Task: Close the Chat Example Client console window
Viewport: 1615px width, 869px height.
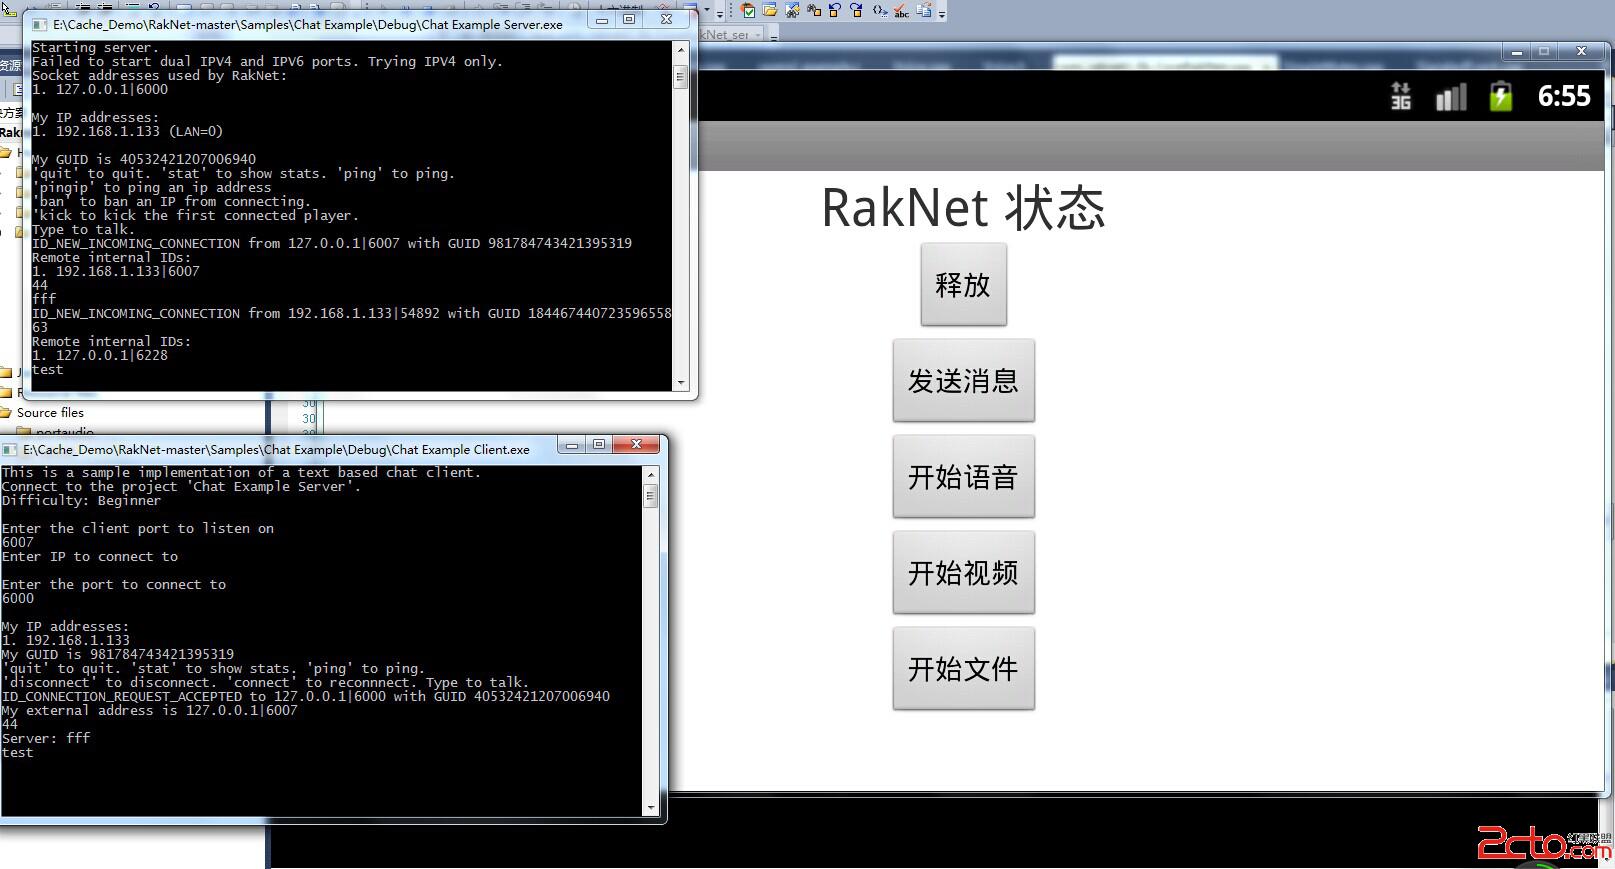Action: [x=636, y=444]
